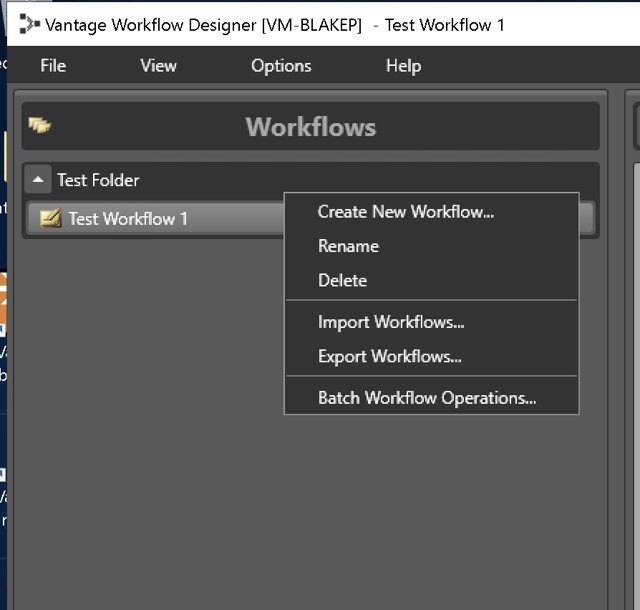640x610 pixels.
Task: Select Import Workflows in context menu
Action: tap(431, 322)
